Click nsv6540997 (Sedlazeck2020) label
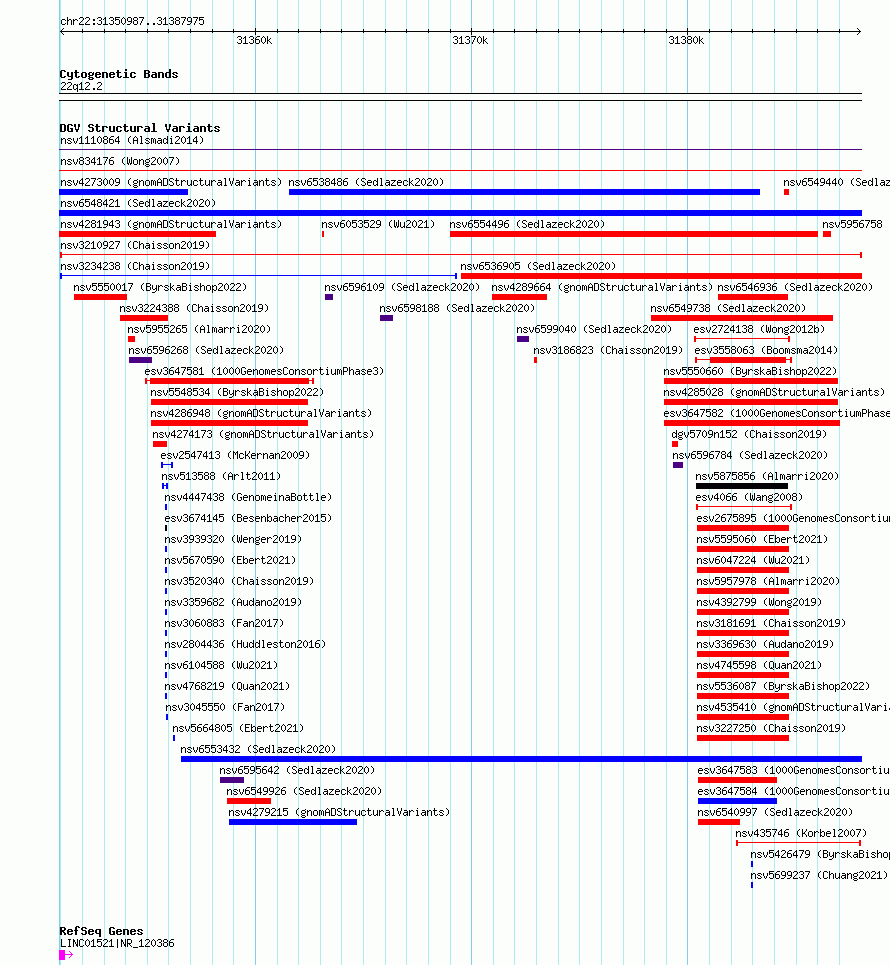The image size is (890, 965). tap(775, 812)
